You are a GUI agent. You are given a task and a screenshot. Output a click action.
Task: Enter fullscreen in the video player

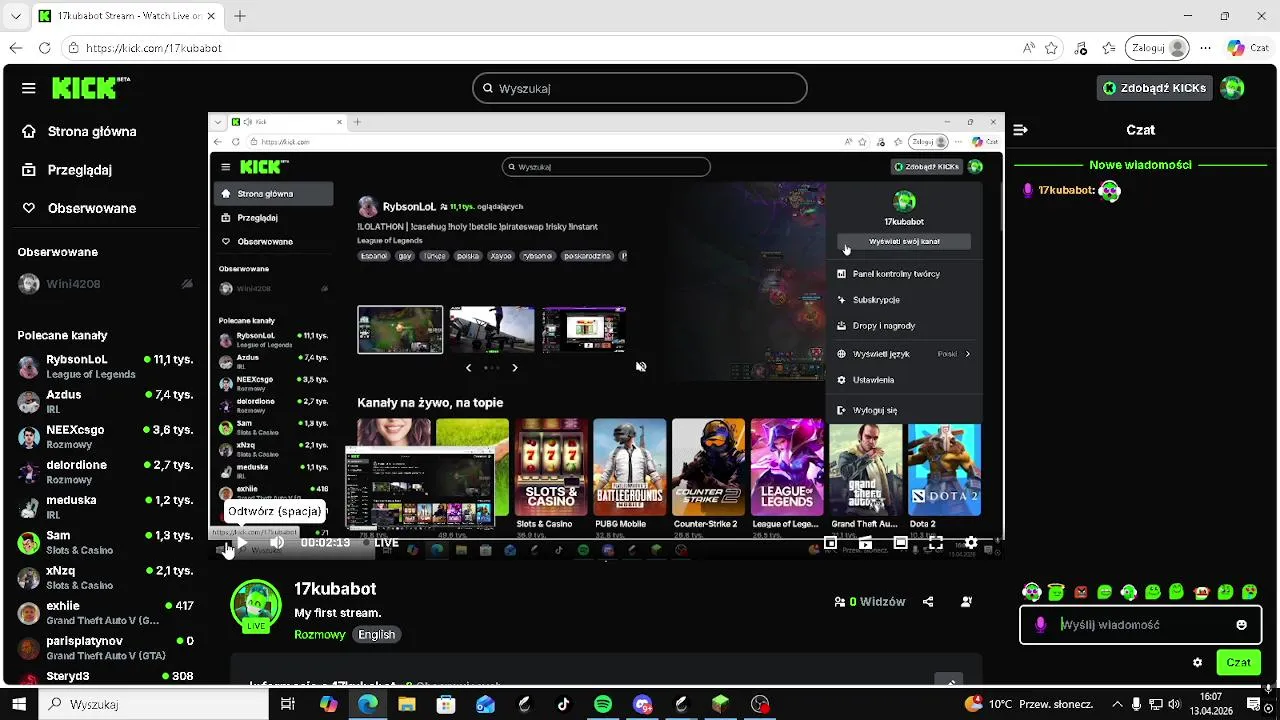tap(935, 543)
